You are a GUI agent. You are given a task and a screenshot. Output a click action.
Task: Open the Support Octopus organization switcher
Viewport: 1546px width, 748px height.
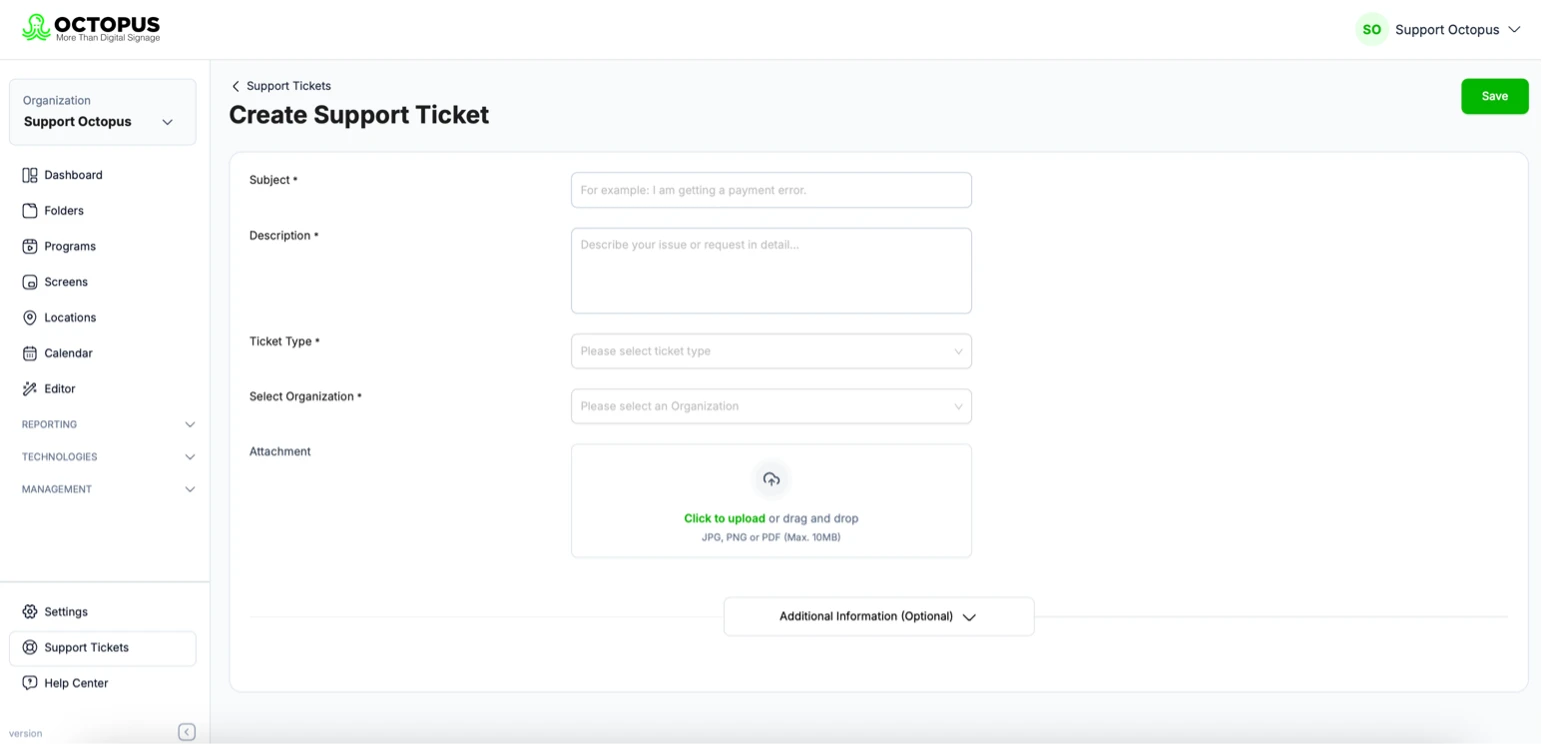103,113
